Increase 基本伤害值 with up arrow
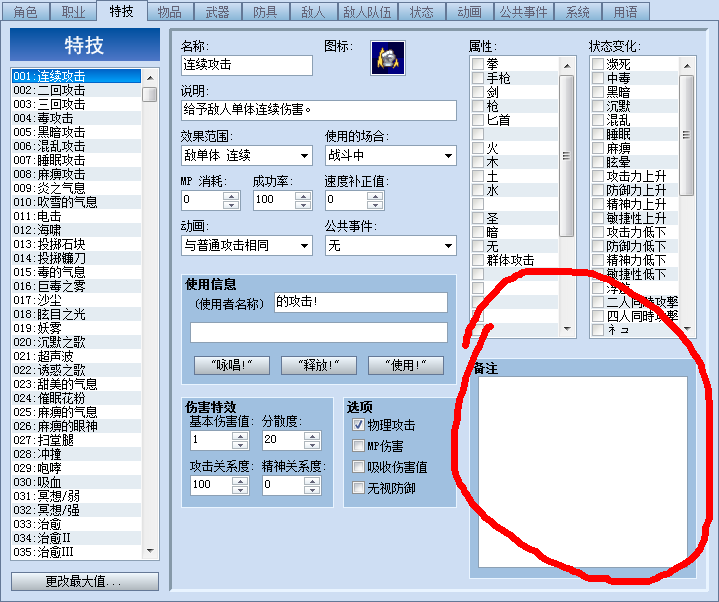 coord(240,436)
